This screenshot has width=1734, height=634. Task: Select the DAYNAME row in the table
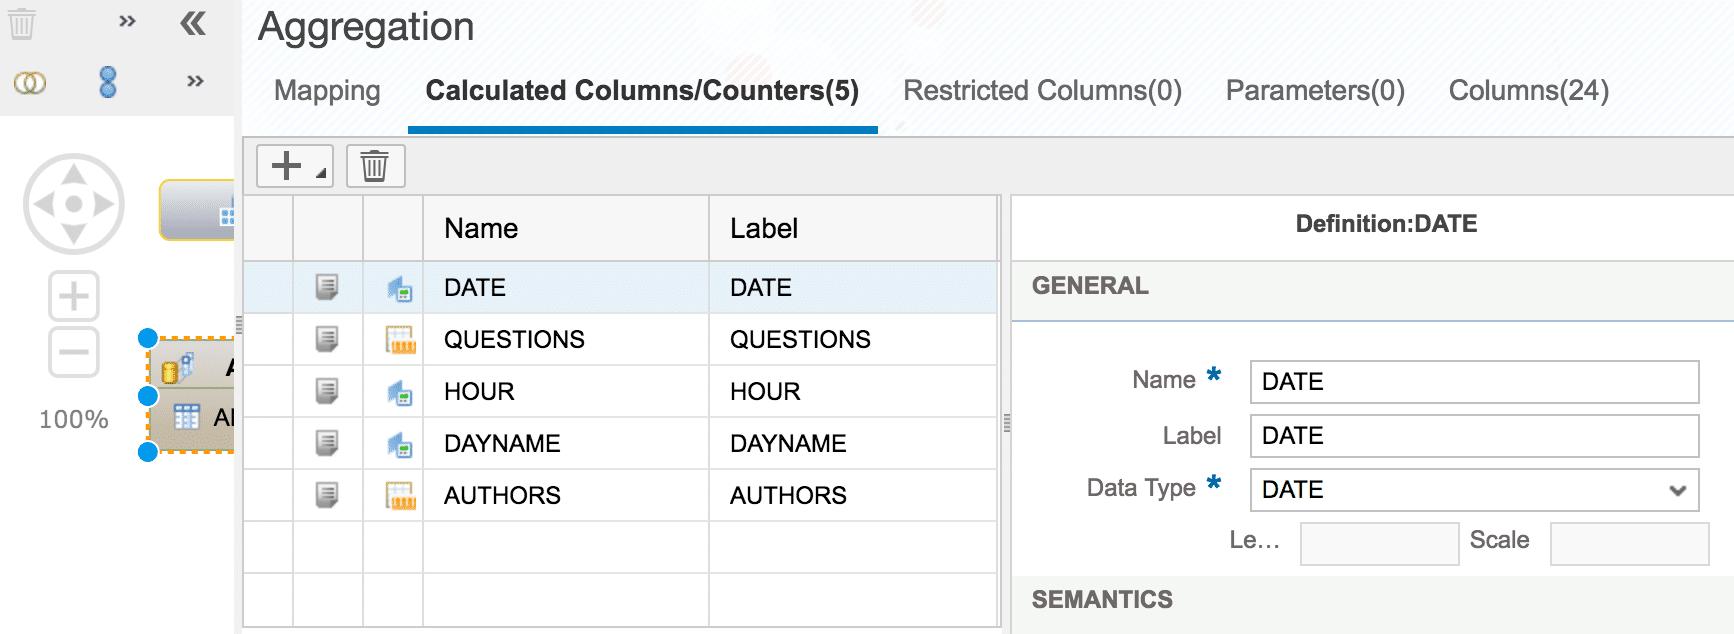(x=502, y=444)
